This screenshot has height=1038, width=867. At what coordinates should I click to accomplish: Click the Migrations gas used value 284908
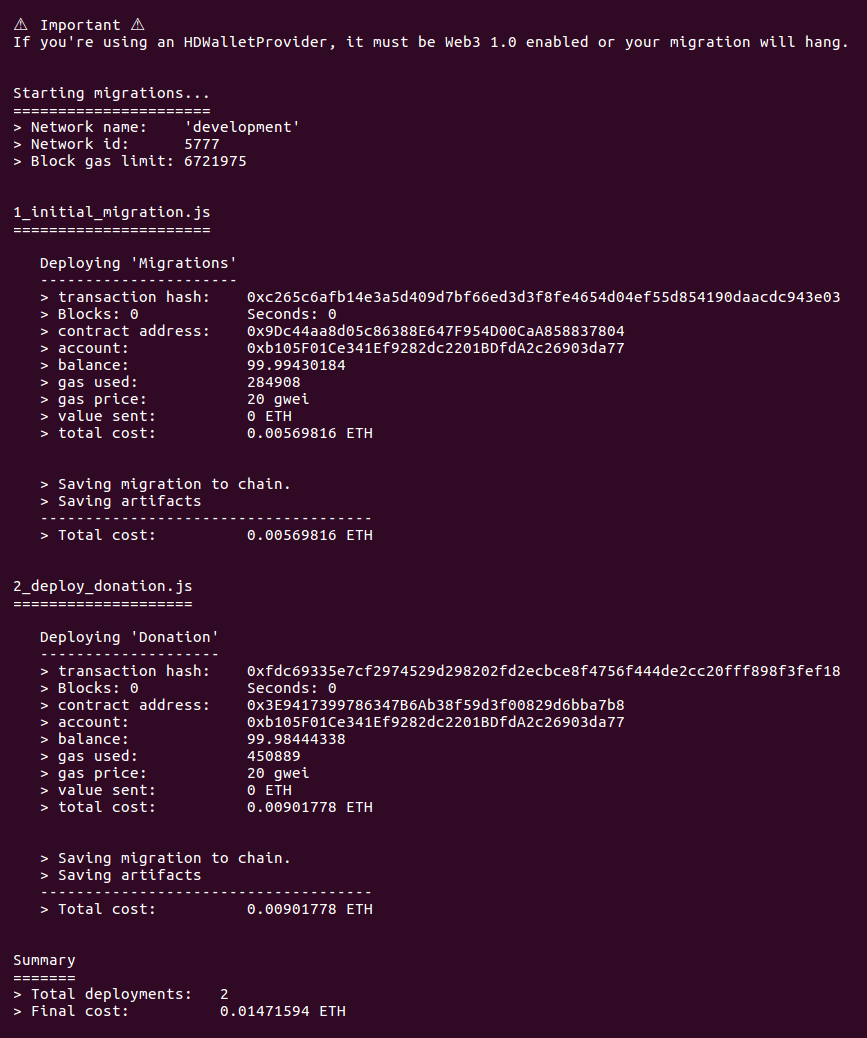tap(273, 382)
